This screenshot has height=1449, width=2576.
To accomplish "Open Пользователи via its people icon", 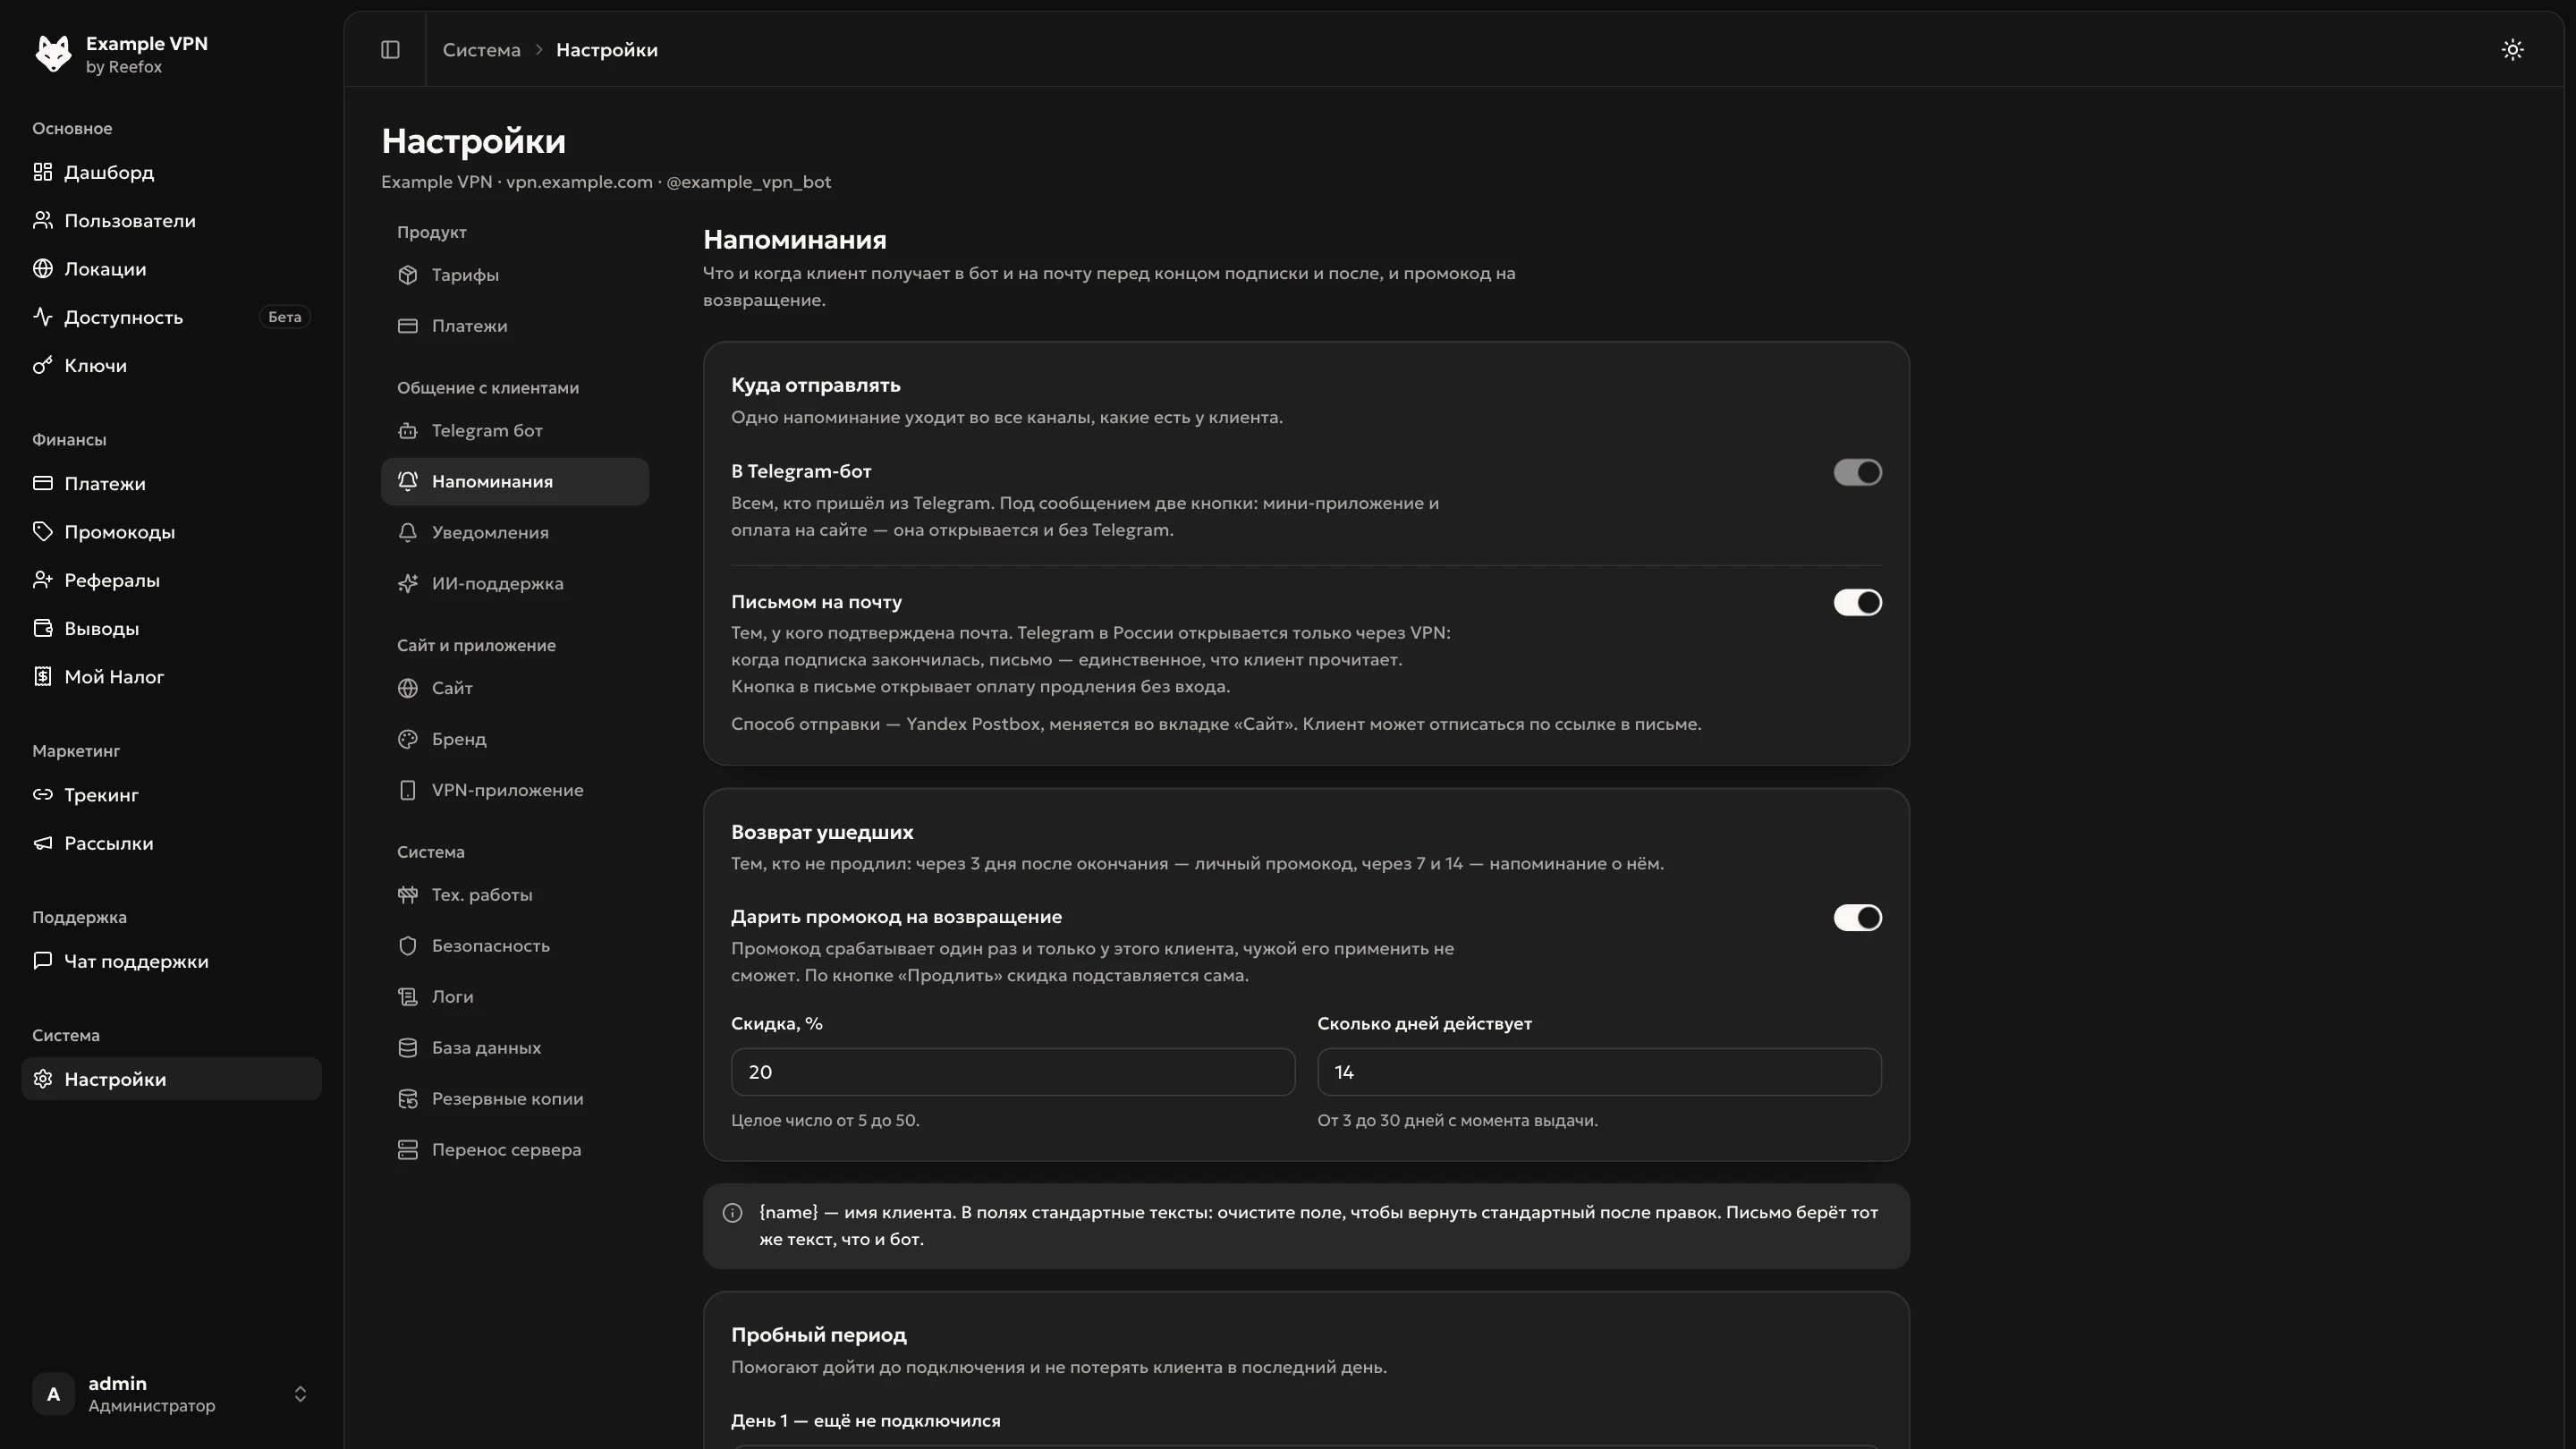I will tap(42, 220).
